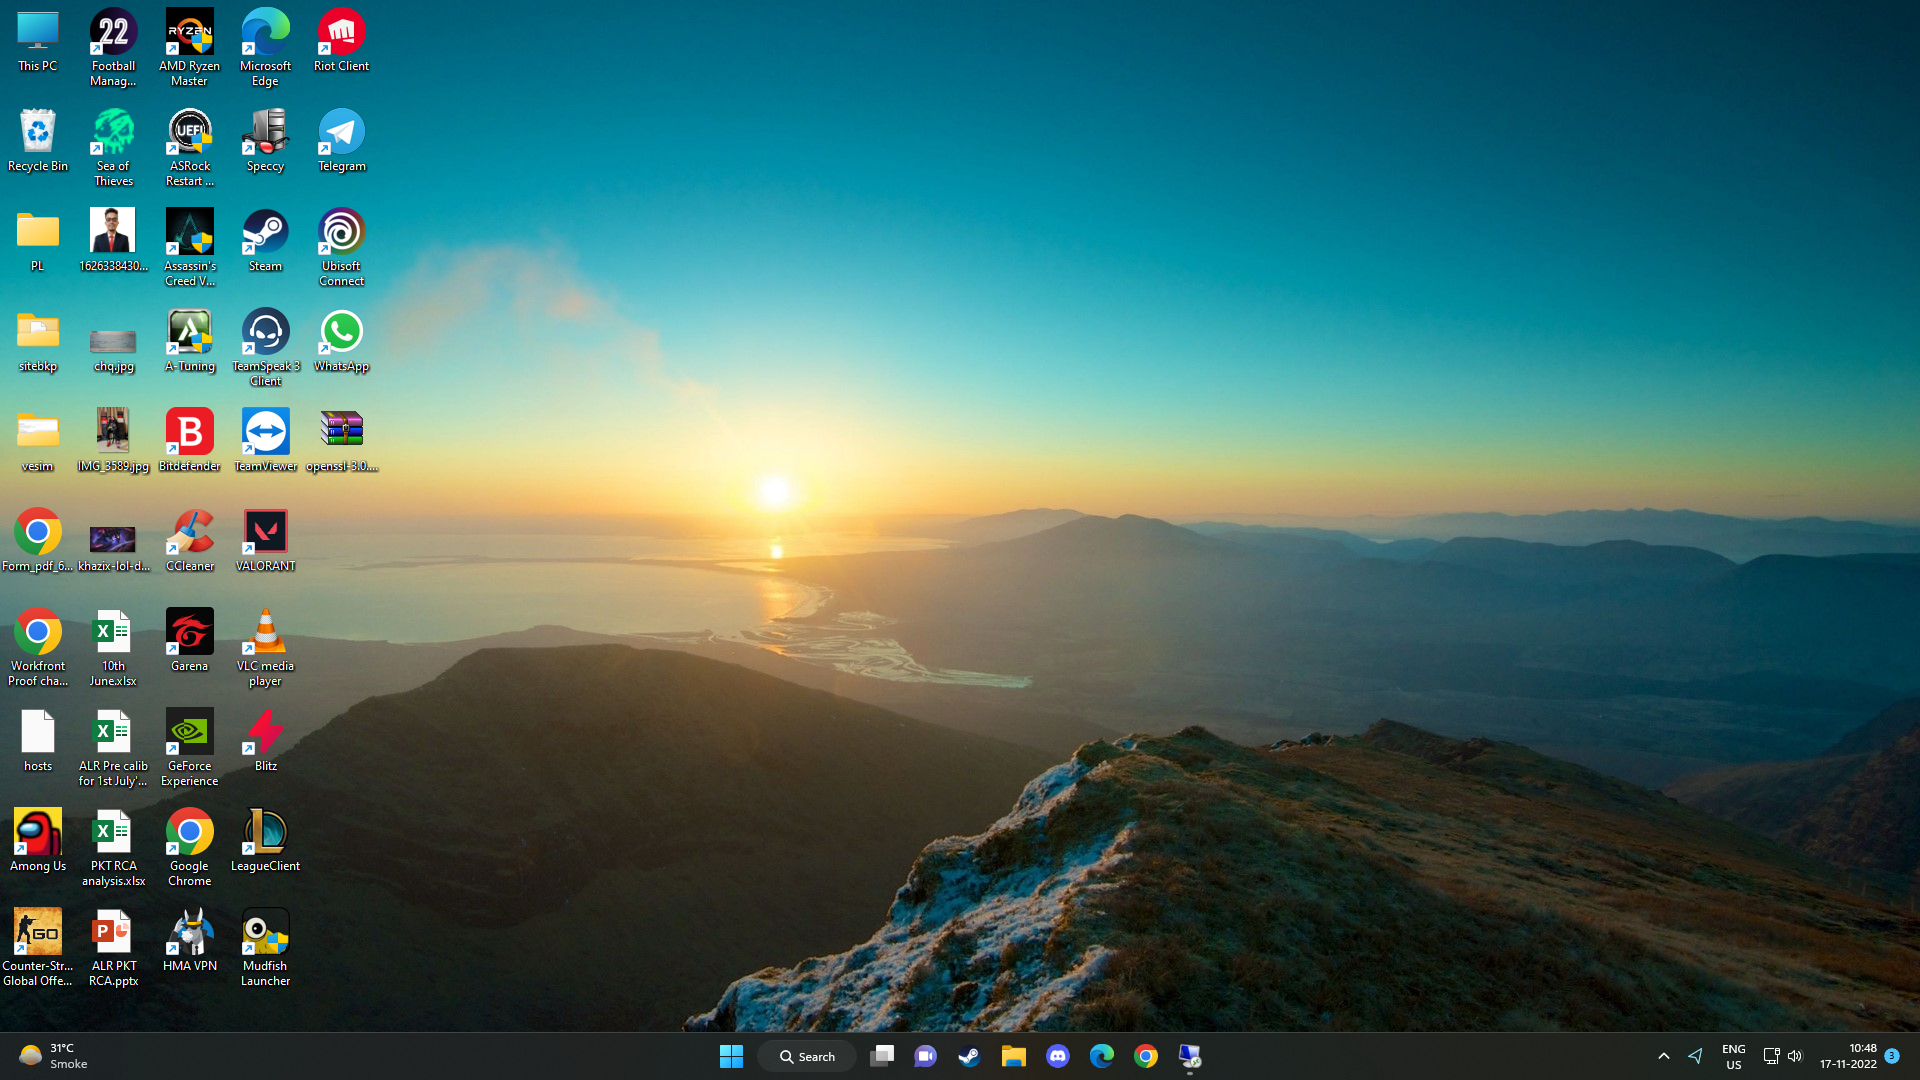The image size is (1920, 1080).
Task: Select the 1626338430 portrait image file
Action: point(113,242)
